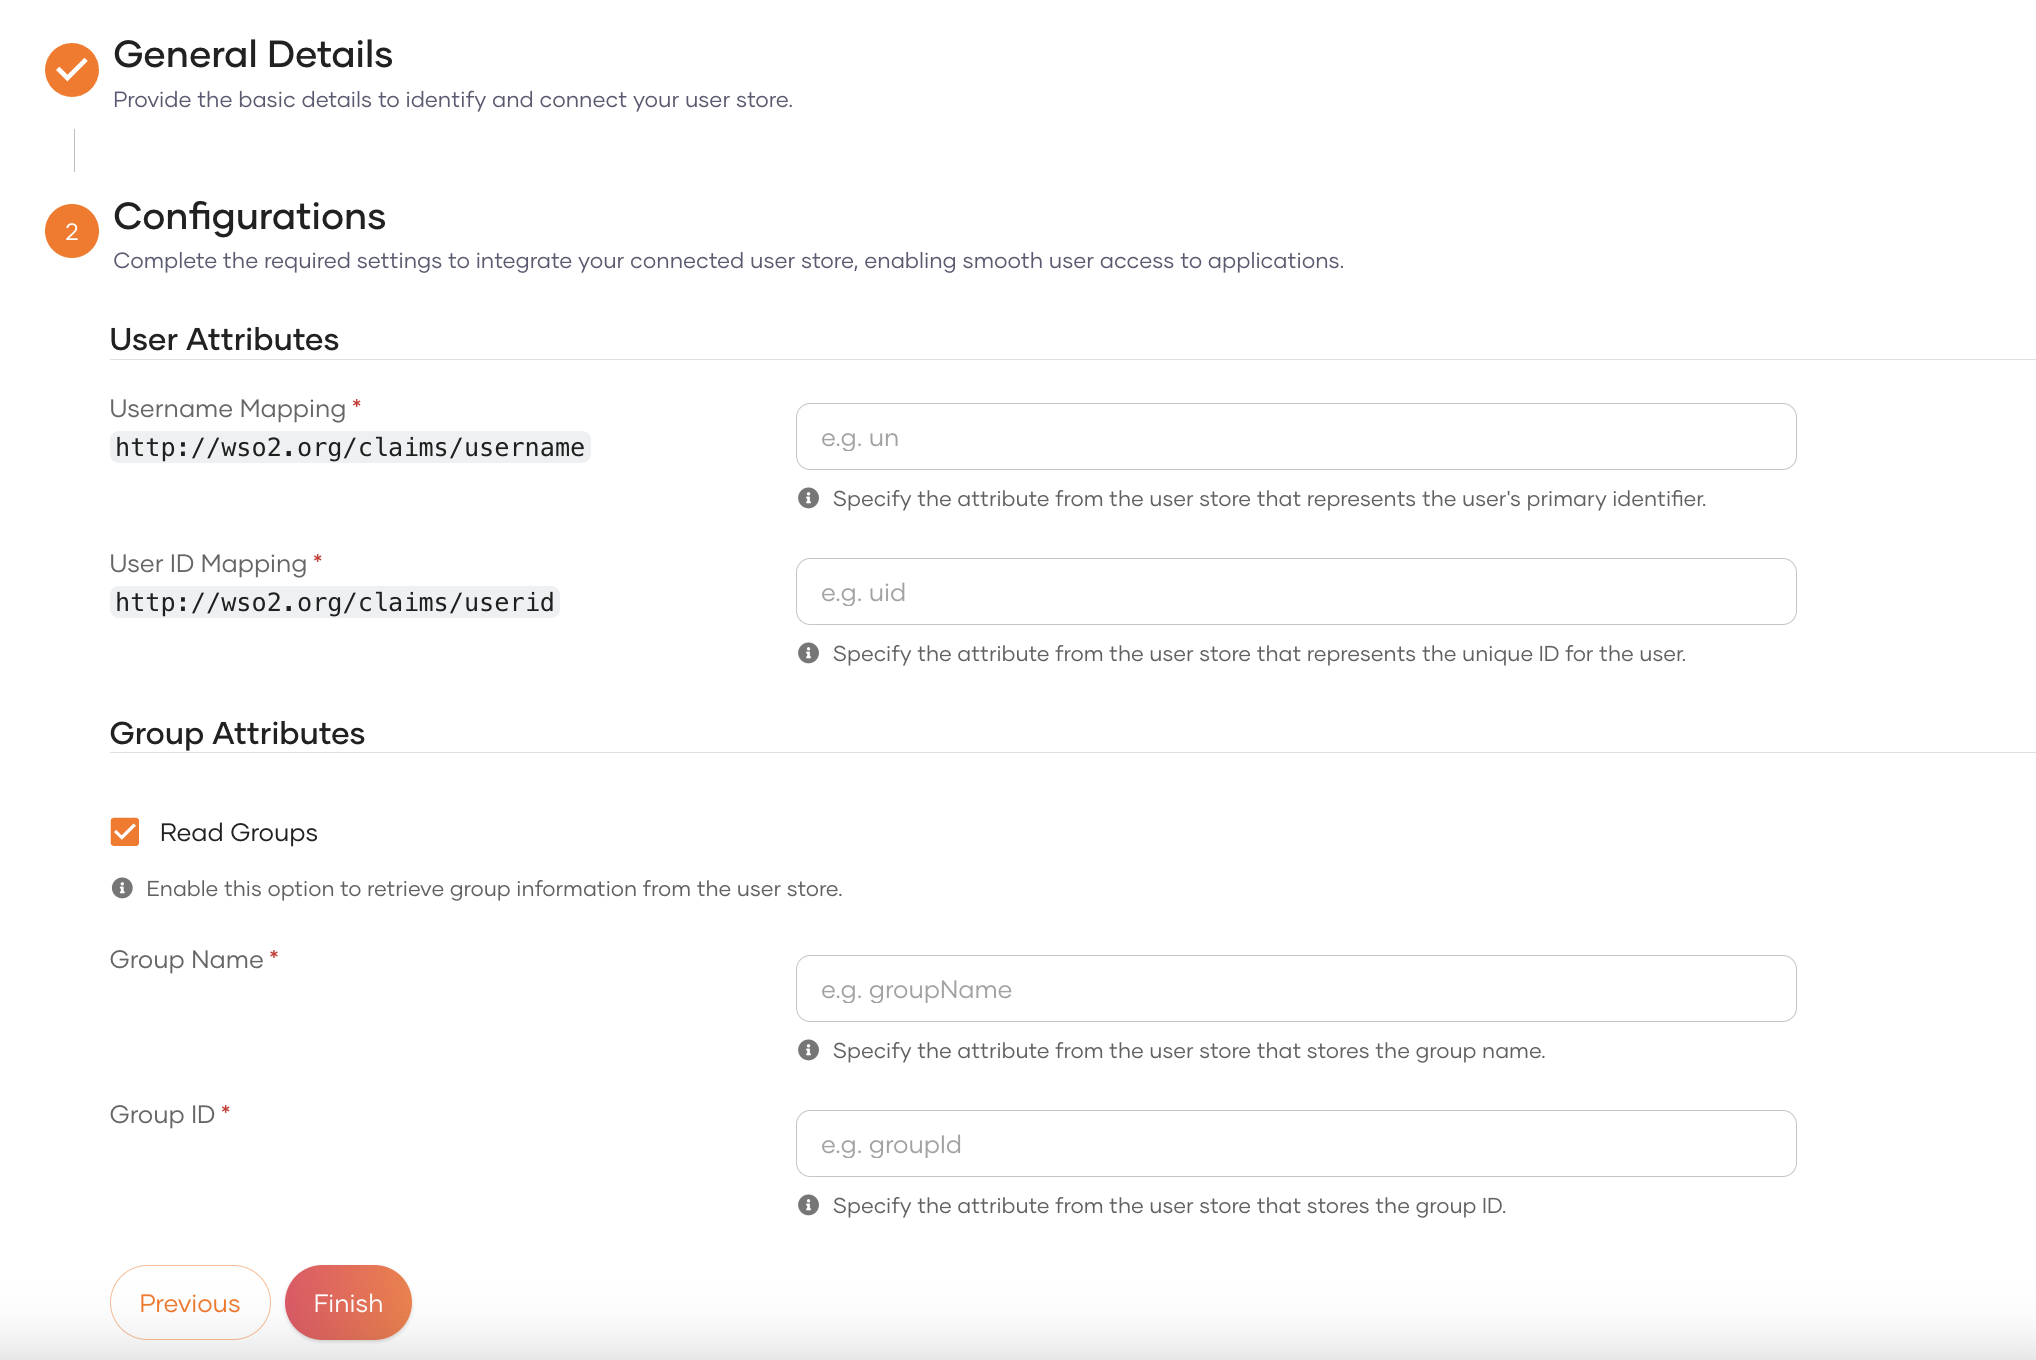
Task: Click info icon under Read Groups option
Action: pyautogui.click(x=122, y=888)
